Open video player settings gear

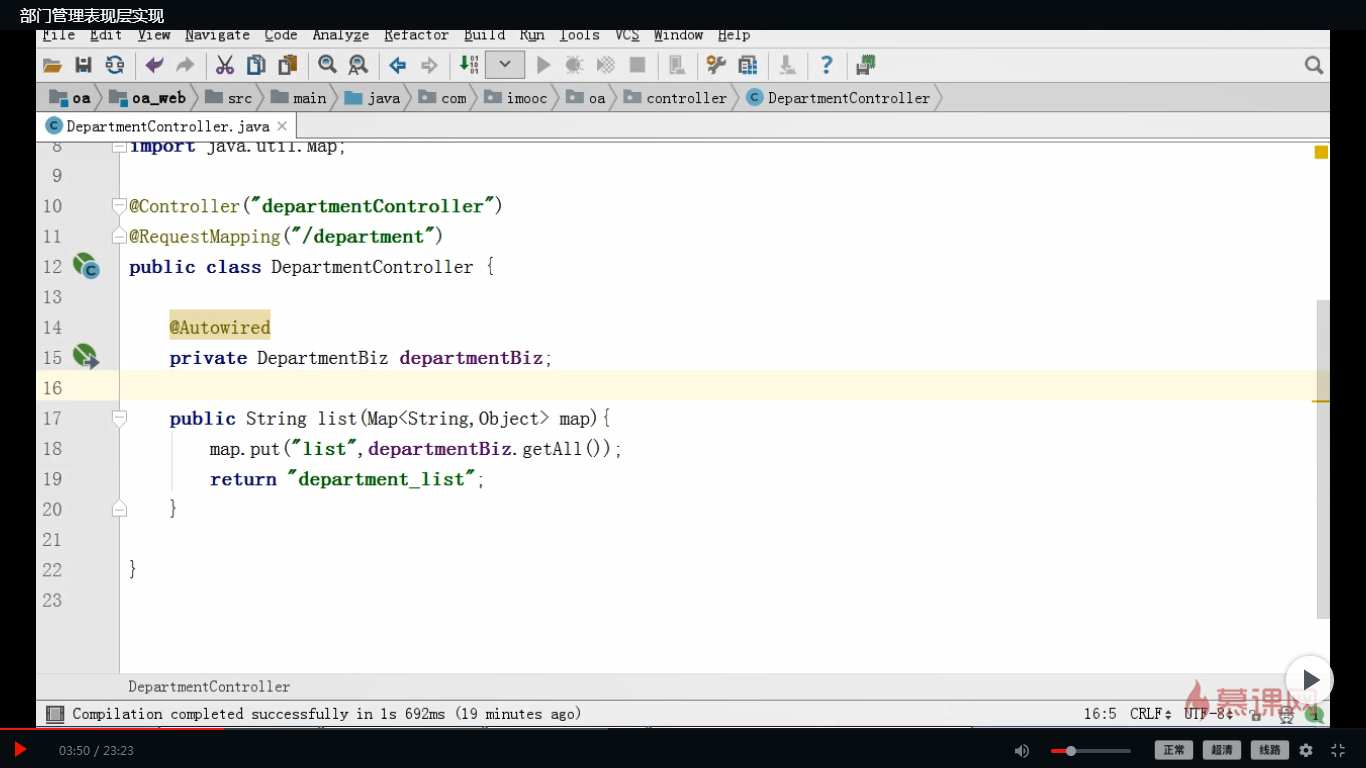point(1306,750)
